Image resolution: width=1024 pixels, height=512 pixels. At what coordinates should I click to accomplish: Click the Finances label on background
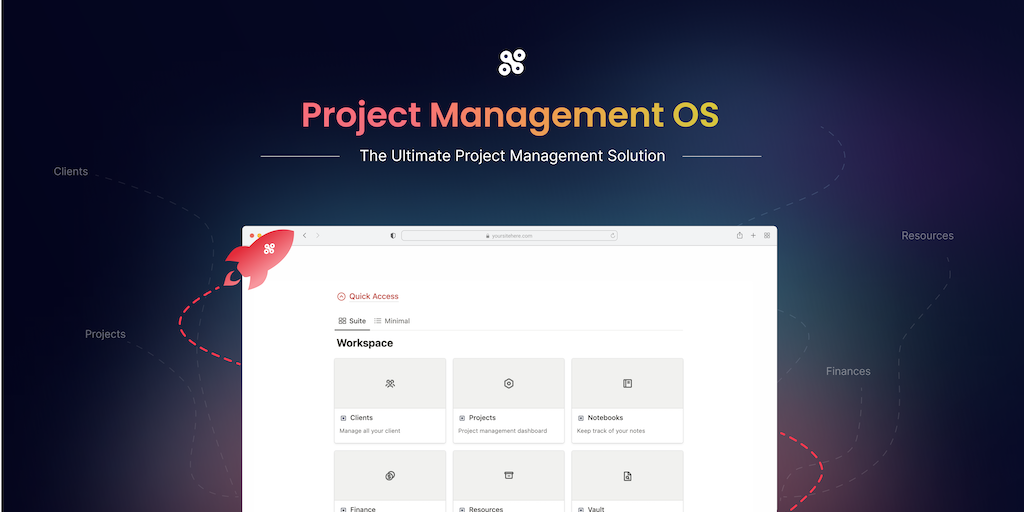[x=848, y=372]
